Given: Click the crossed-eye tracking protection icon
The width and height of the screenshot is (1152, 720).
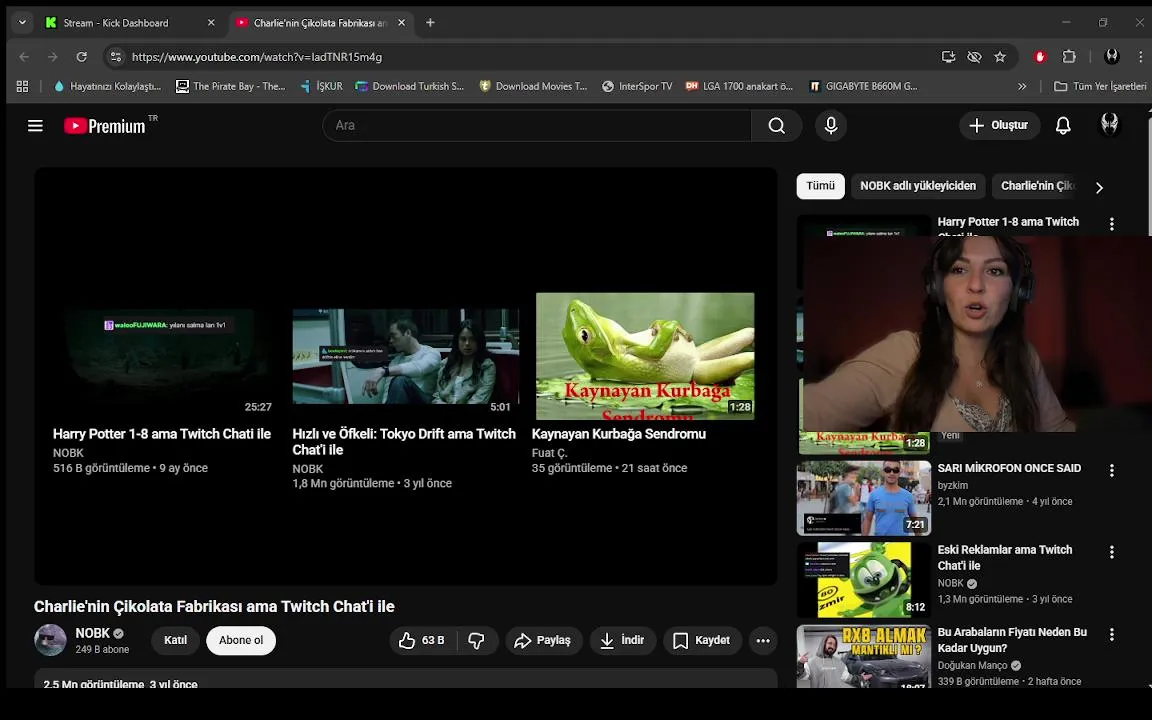Looking at the screenshot, I should [974, 57].
